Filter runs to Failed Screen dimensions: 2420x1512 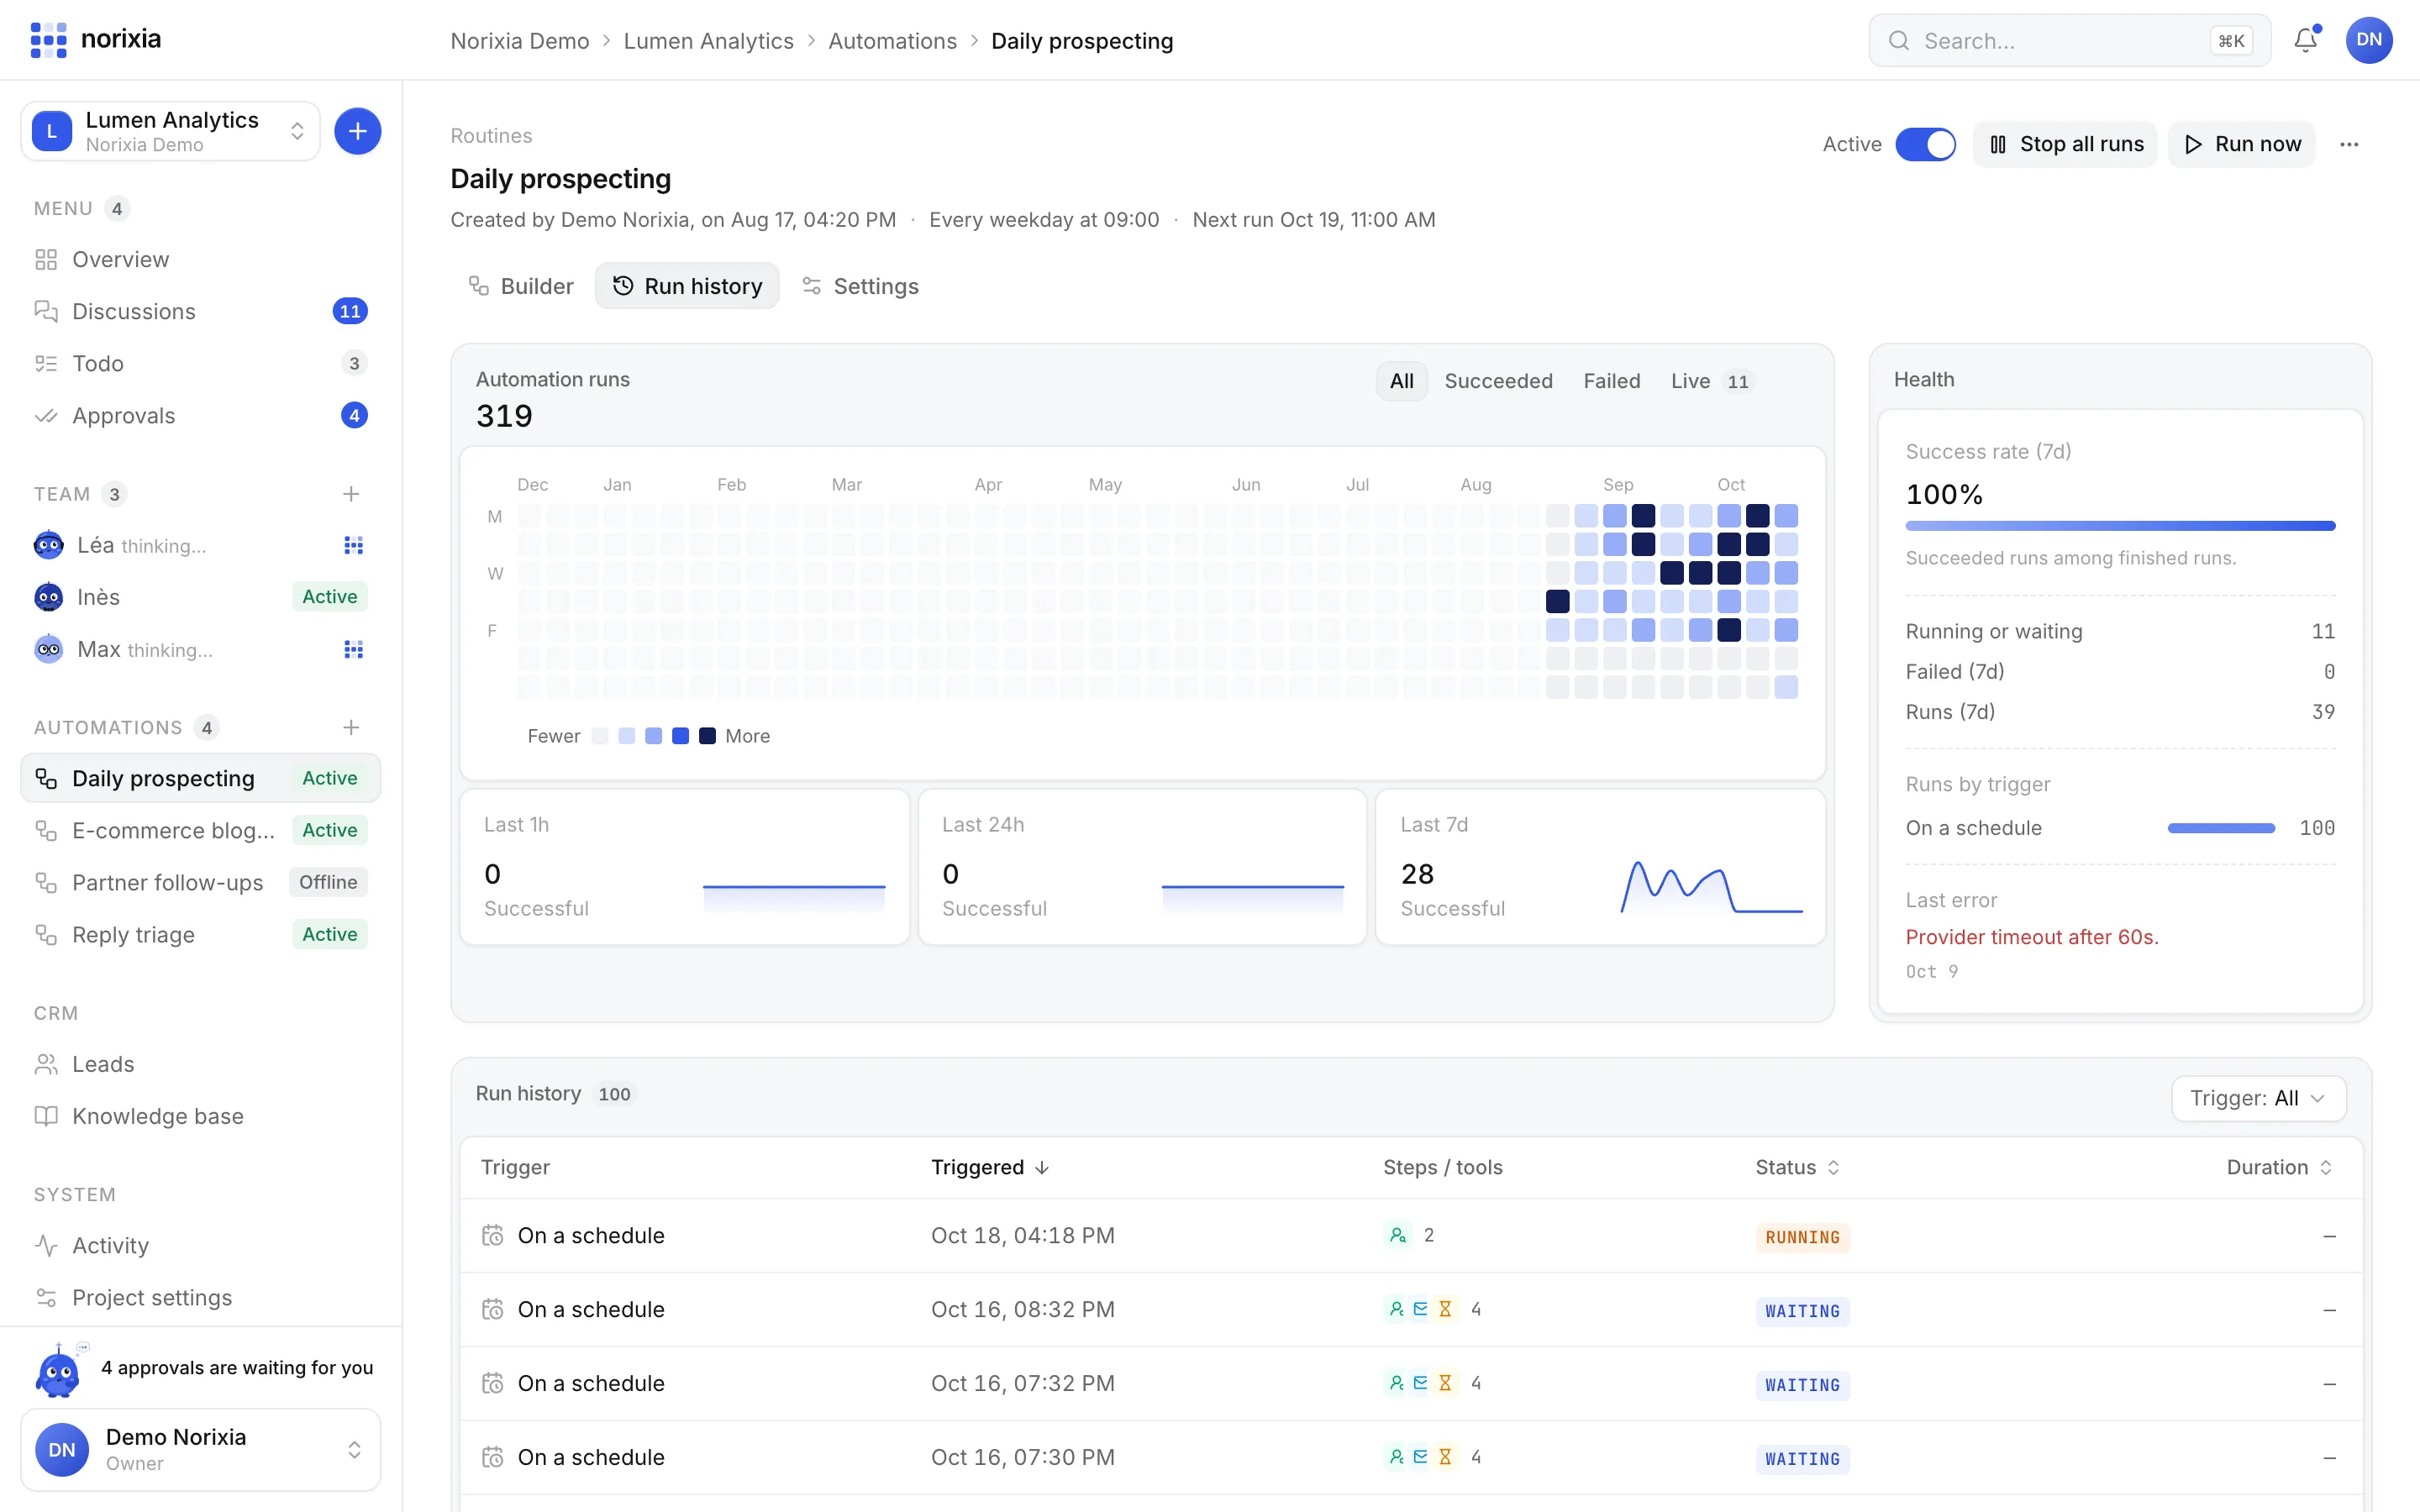[1611, 381]
